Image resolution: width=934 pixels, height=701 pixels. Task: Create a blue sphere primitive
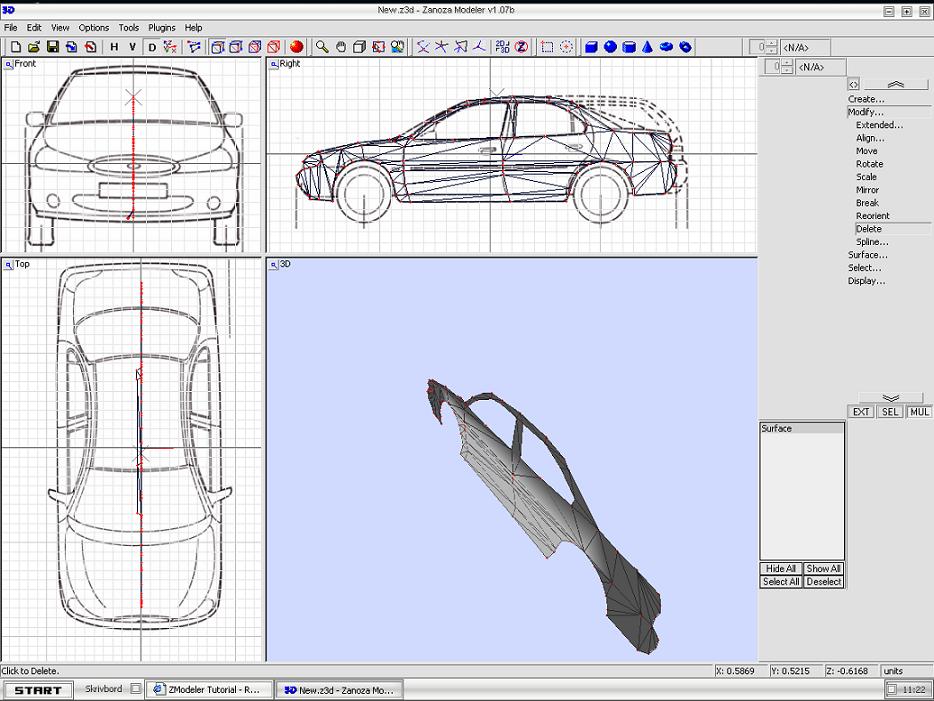(610, 47)
